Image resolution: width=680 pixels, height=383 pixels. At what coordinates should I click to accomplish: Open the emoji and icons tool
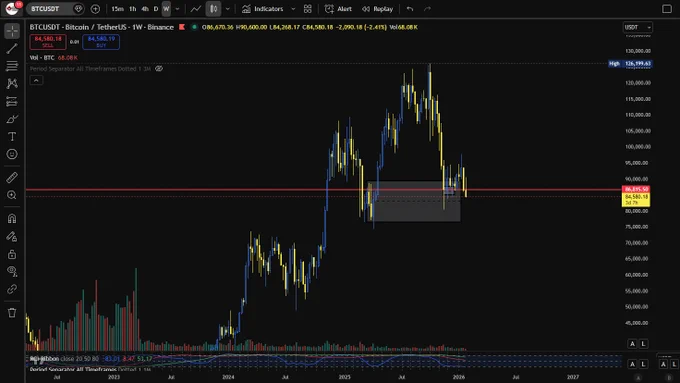(12, 154)
